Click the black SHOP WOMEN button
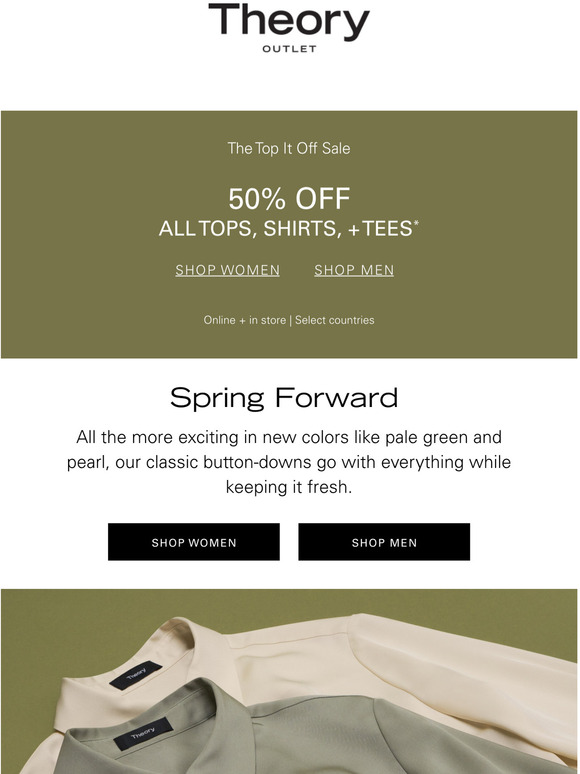The image size is (580, 774). (x=194, y=542)
